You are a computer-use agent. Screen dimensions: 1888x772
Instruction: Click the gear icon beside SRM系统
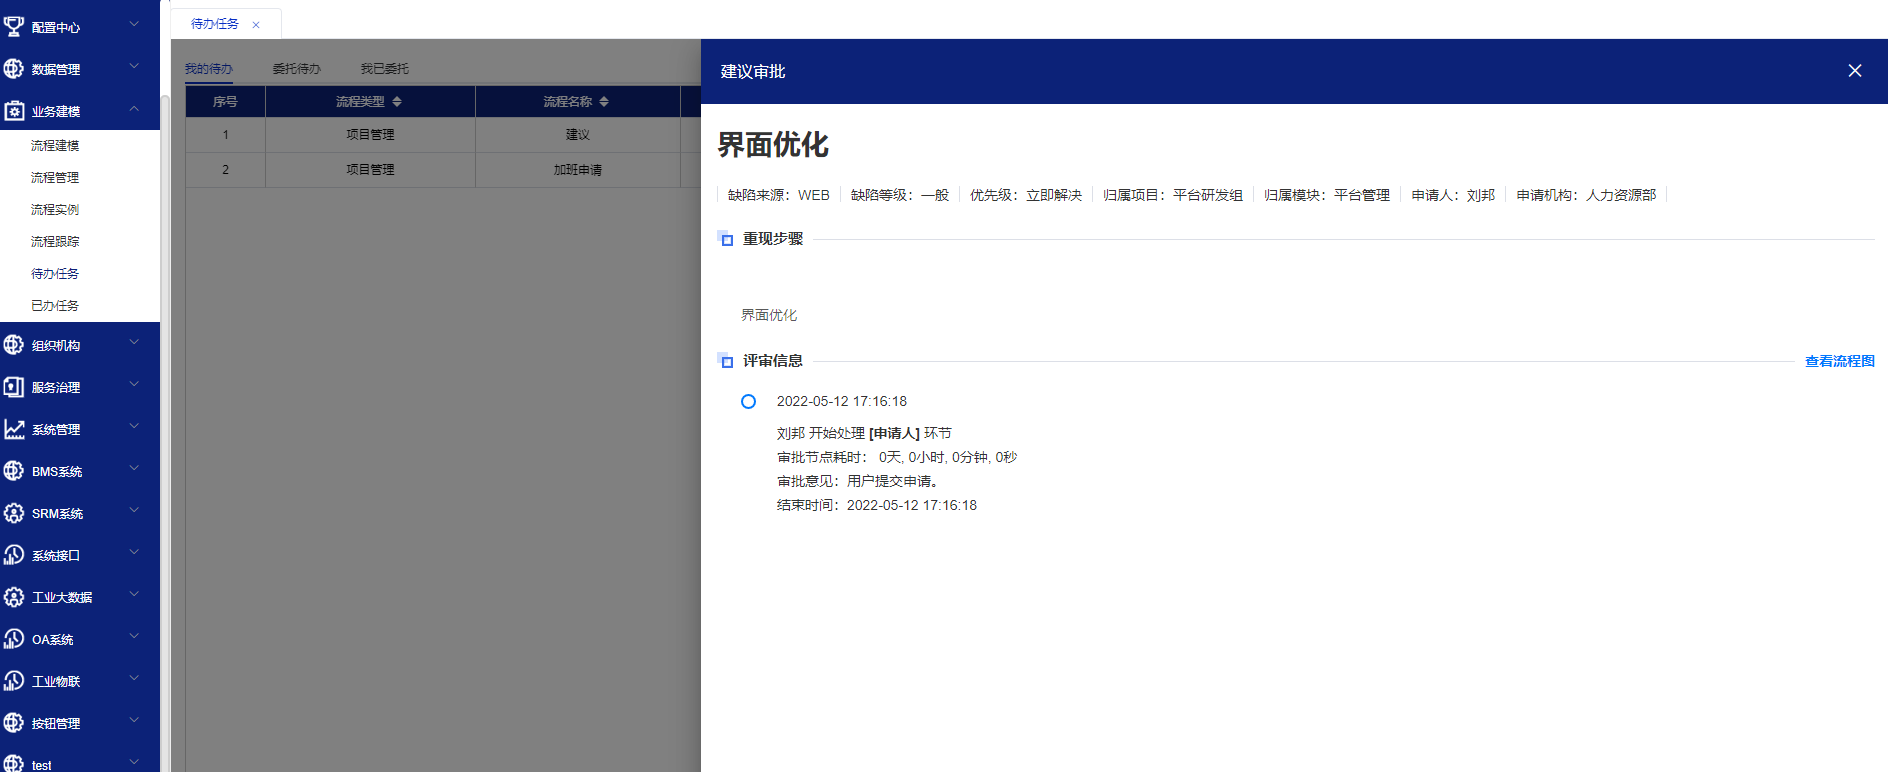click(14, 513)
